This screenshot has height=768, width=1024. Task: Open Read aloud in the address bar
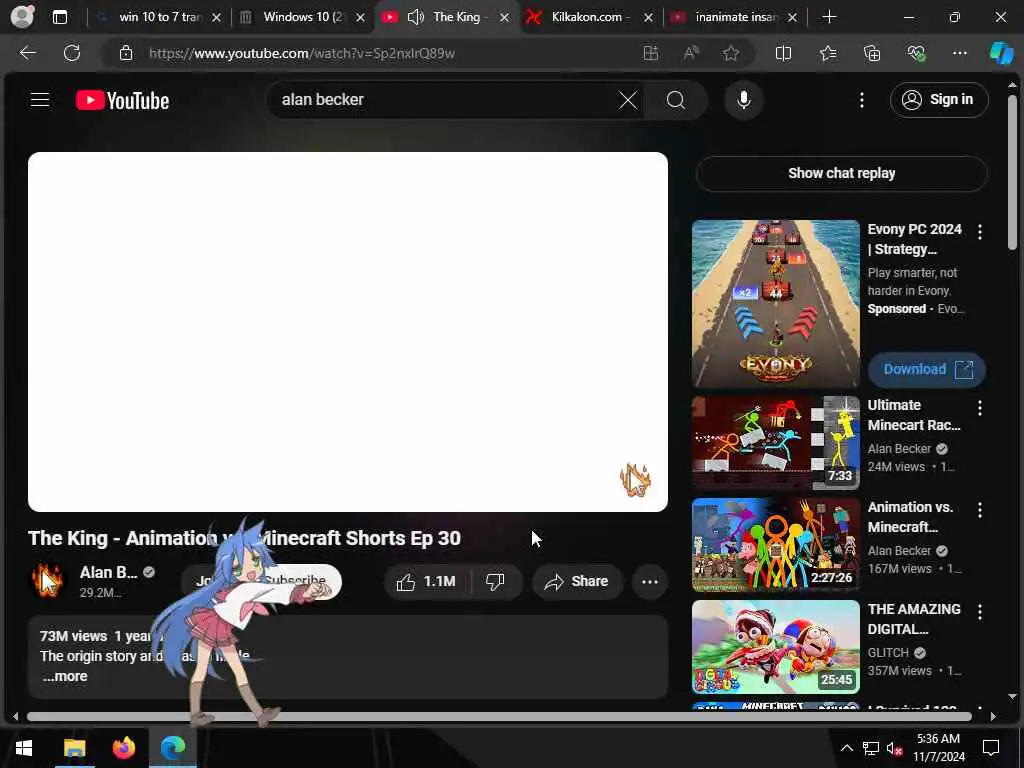tap(691, 54)
